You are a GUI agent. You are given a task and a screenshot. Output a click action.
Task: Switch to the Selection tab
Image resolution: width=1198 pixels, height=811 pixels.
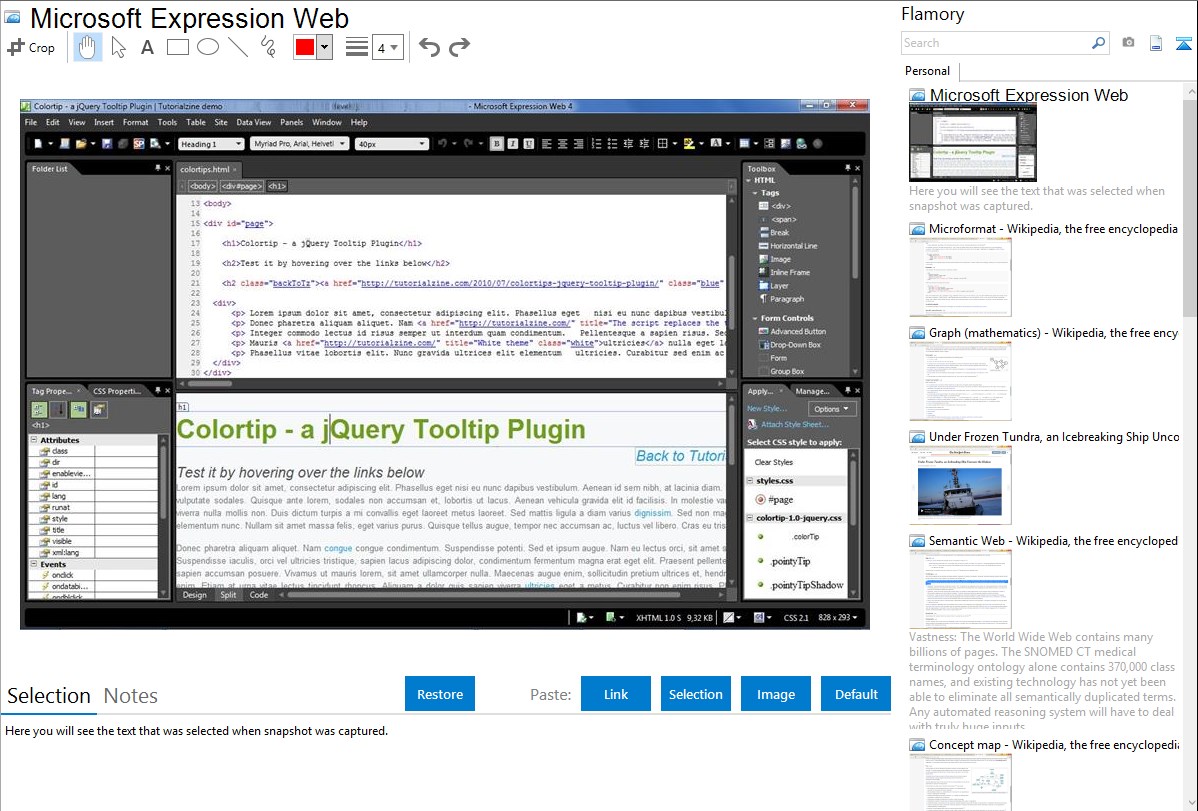pyautogui.click(x=49, y=696)
